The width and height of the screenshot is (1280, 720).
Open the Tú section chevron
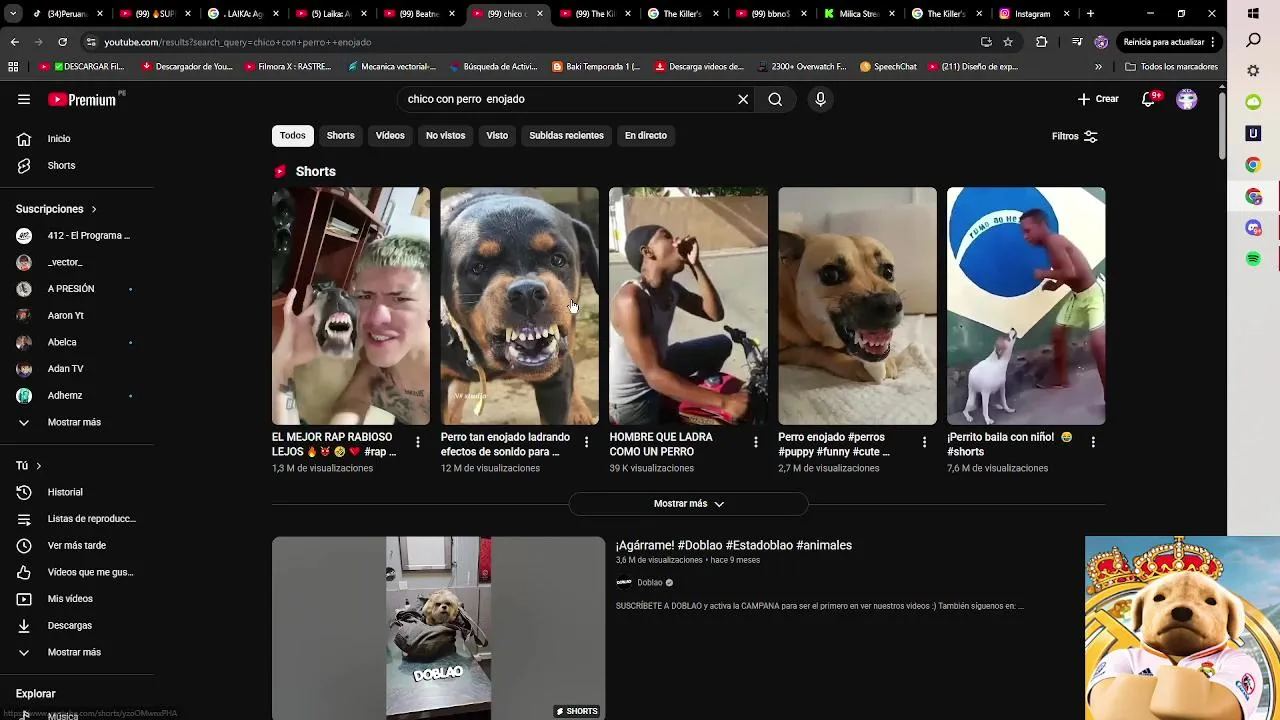(x=38, y=466)
